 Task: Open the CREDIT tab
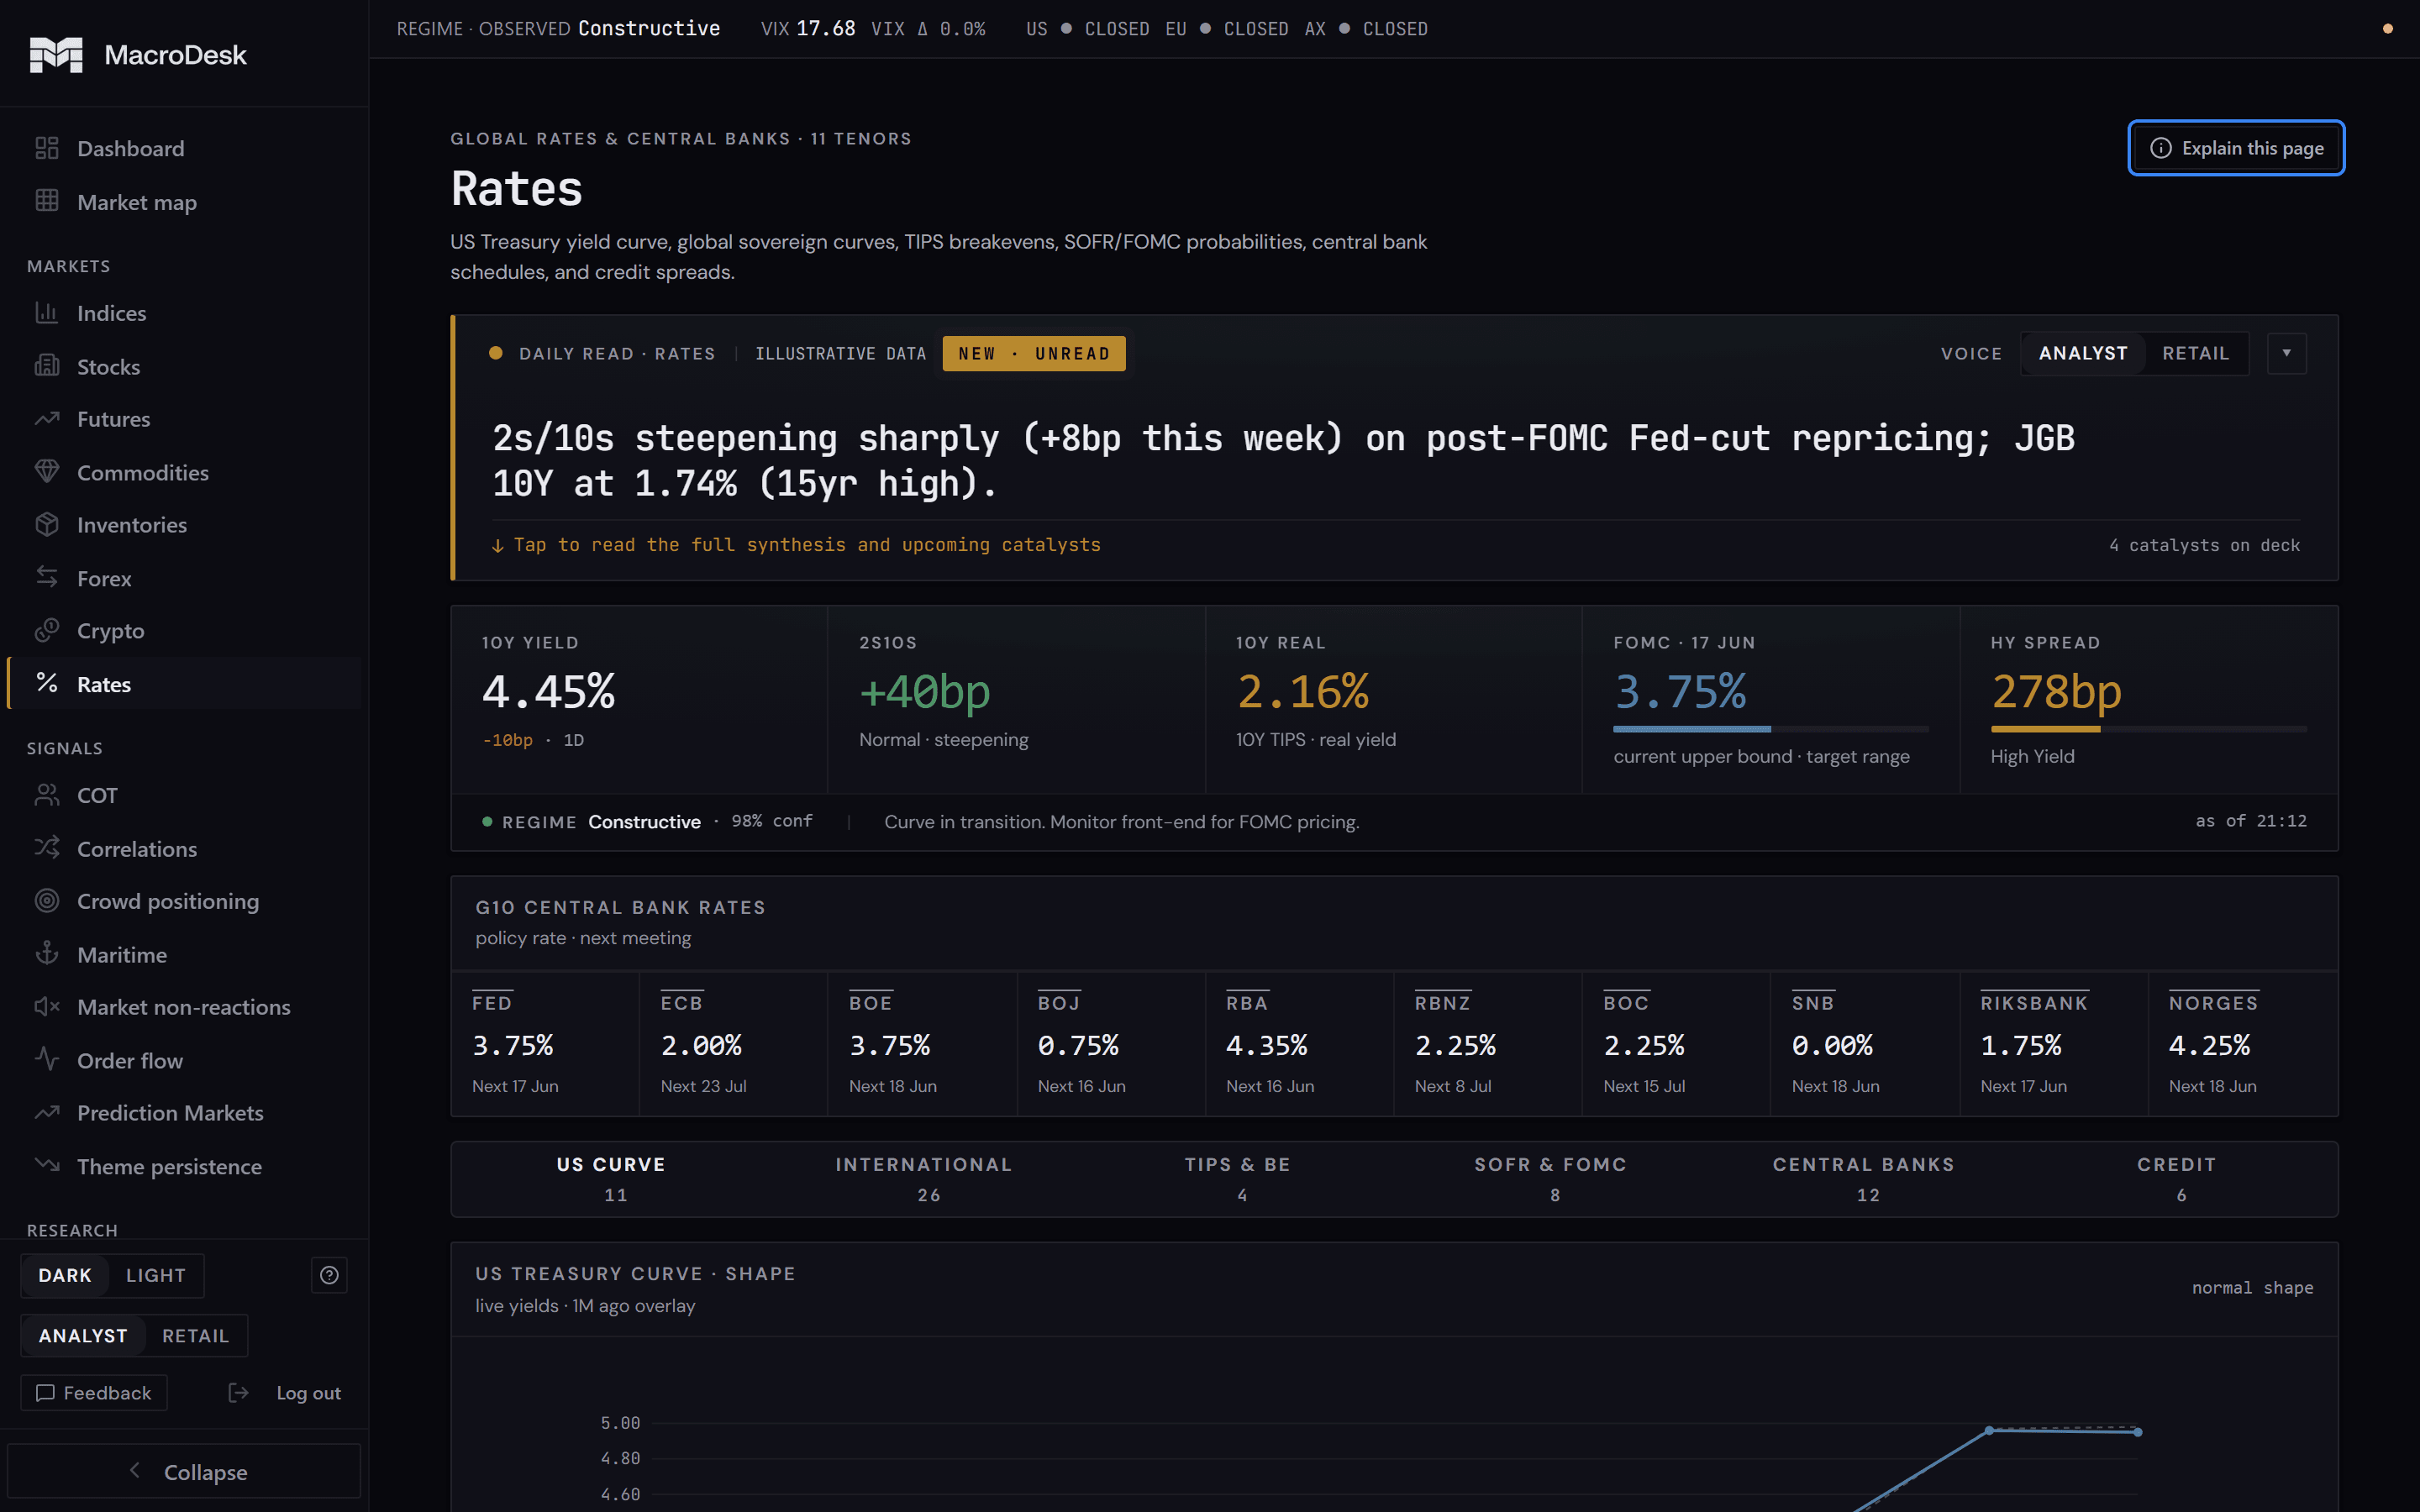pyautogui.click(x=2177, y=1179)
